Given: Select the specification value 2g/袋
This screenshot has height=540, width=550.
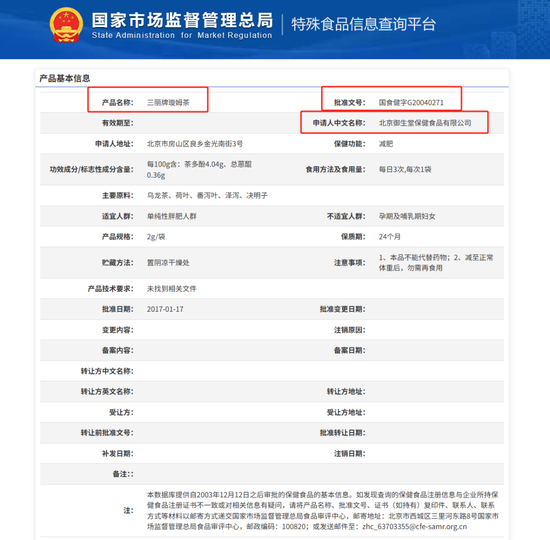Looking at the screenshot, I should pyautogui.click(x=156, y=237).
